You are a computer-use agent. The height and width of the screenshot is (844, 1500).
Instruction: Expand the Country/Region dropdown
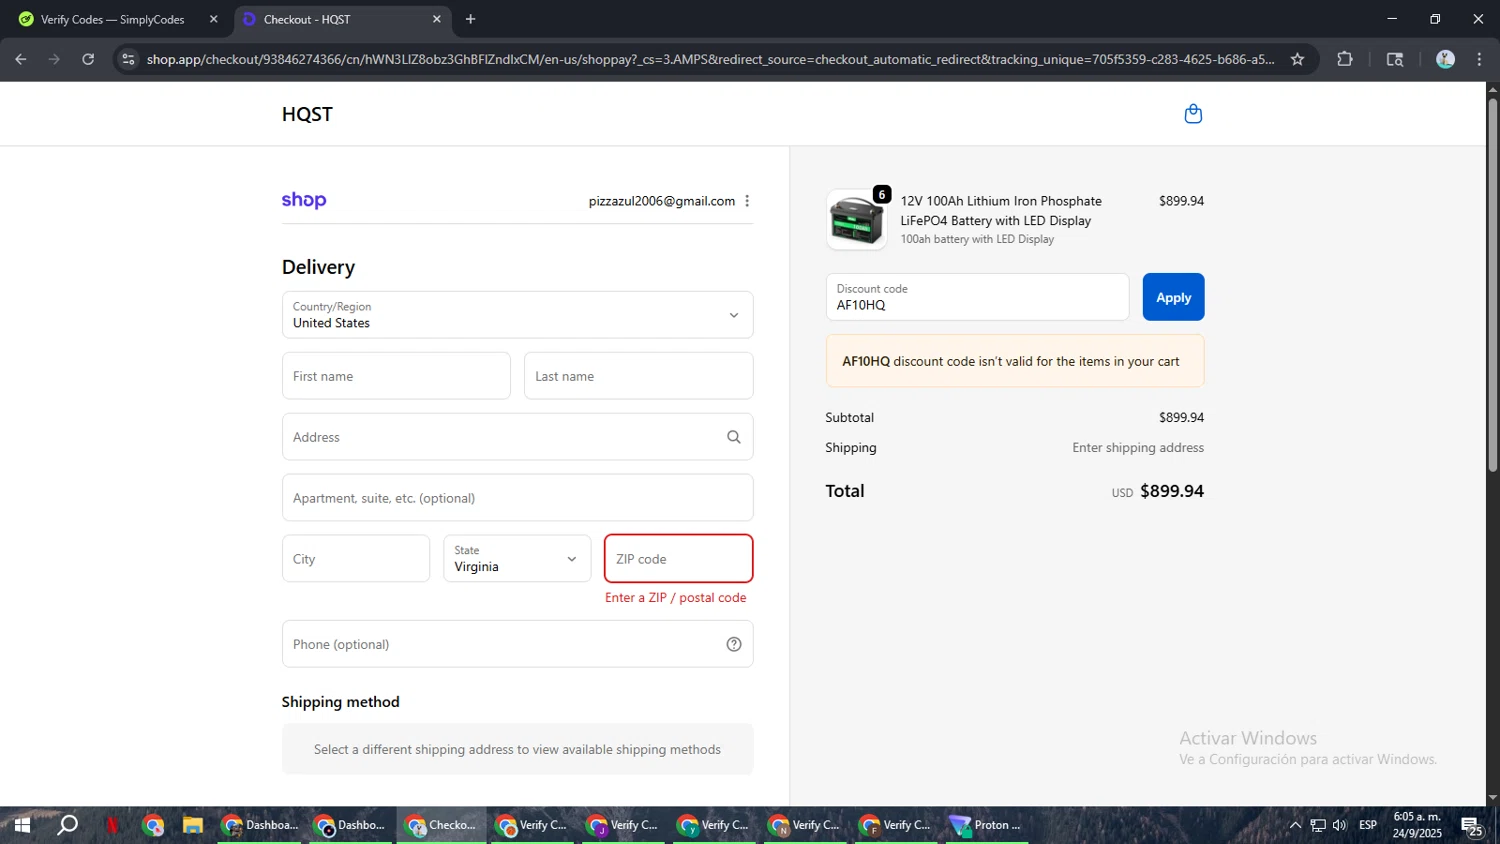tap(517, 315)
